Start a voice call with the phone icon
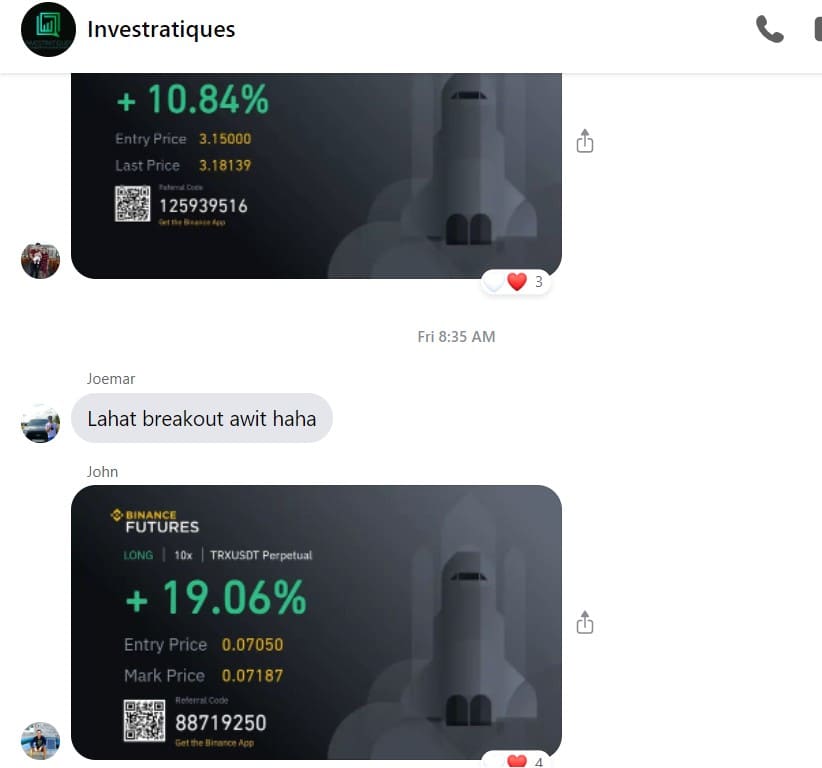This screenshot has height=768, width=822. [770, 29]
